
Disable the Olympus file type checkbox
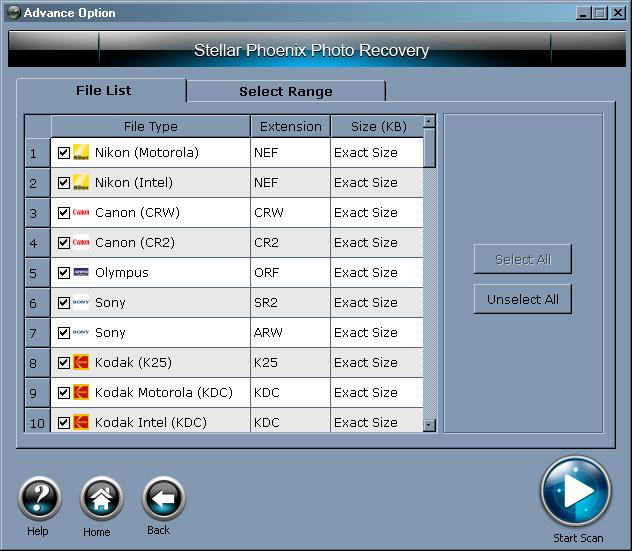(x=64, y=273)
